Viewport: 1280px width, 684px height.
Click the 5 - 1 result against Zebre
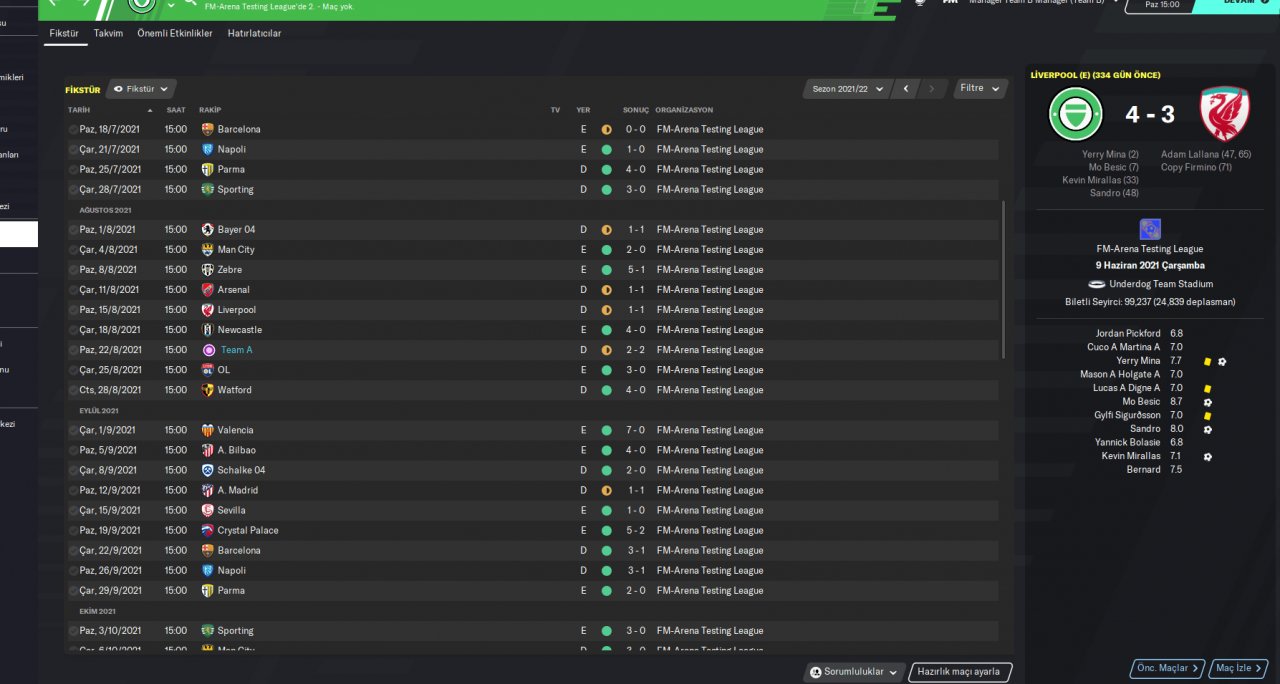[x=635, y=269]
